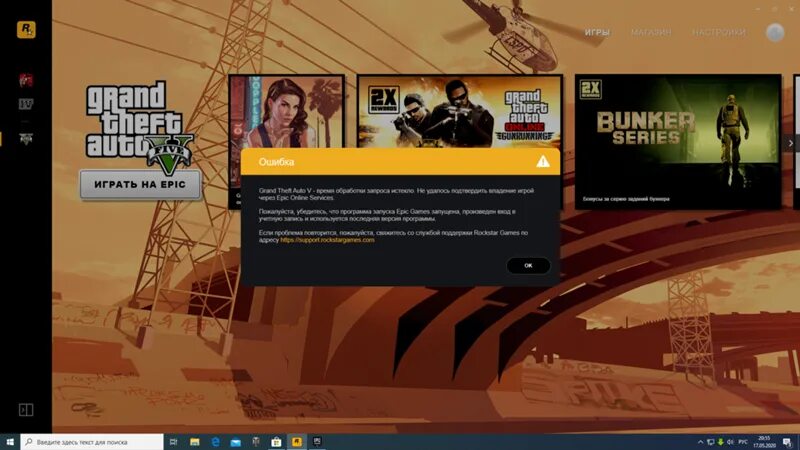Click the network tray icon
This screenshot has width=800, height=450.
[x=710, y=442]
